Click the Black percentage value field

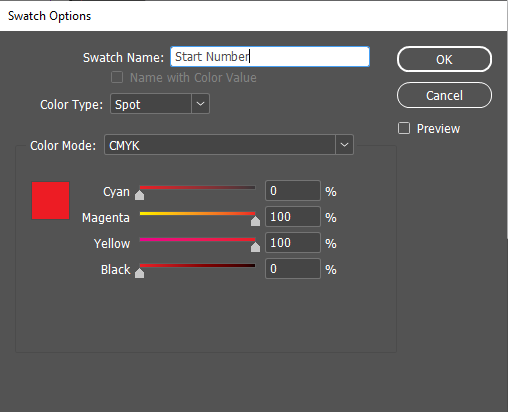293,268
